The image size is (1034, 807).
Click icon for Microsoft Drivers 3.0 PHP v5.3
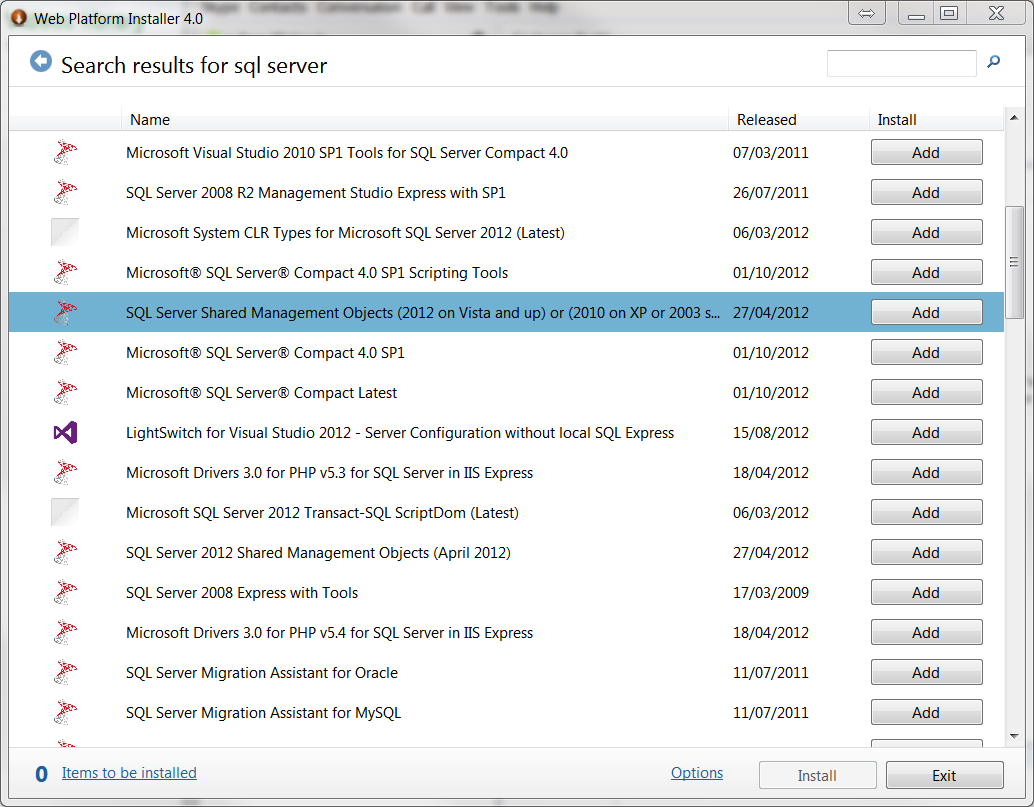click(65, 473)
